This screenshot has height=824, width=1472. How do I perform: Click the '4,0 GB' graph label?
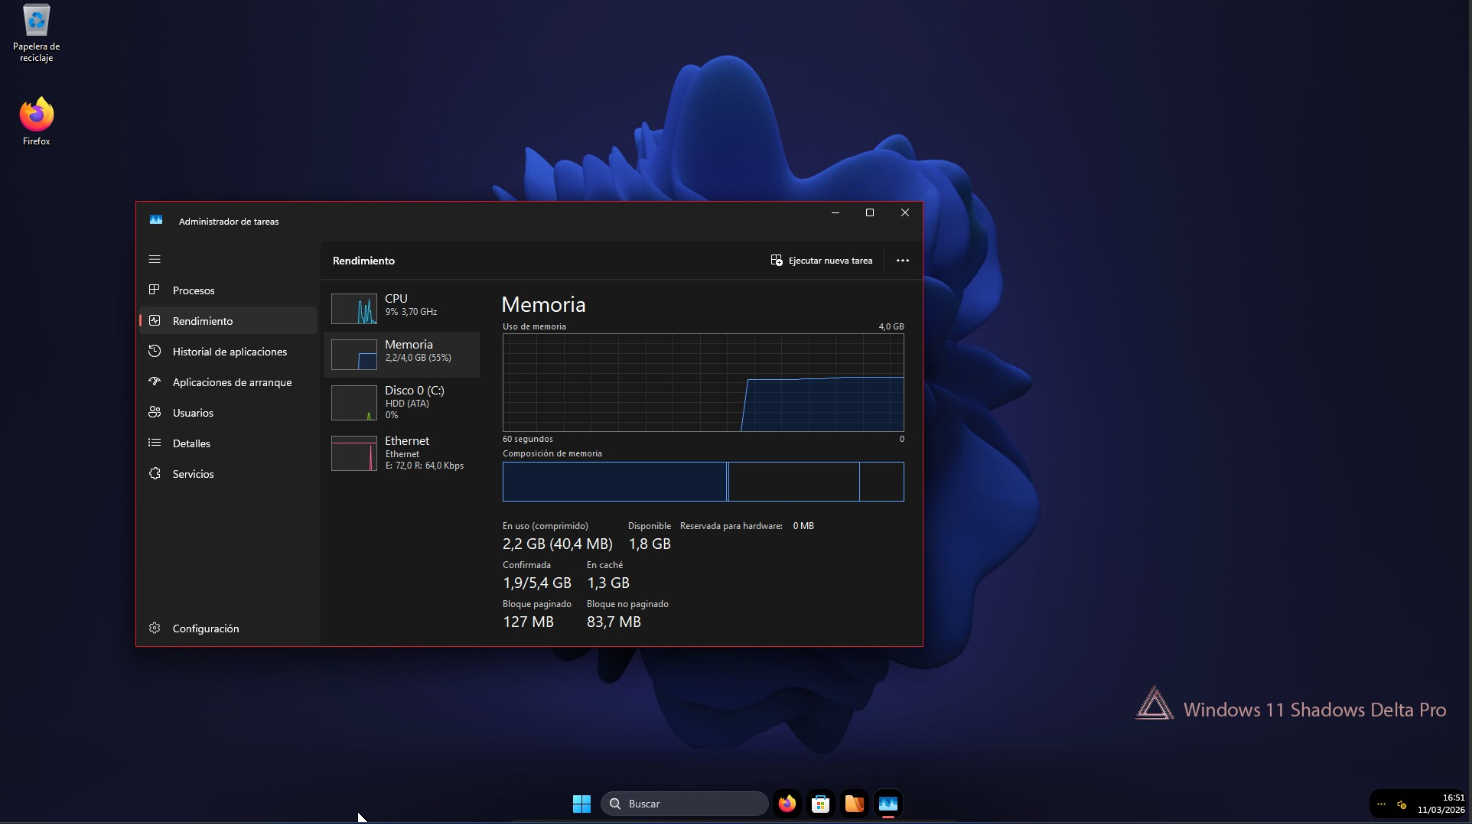[x=891, y=327]
